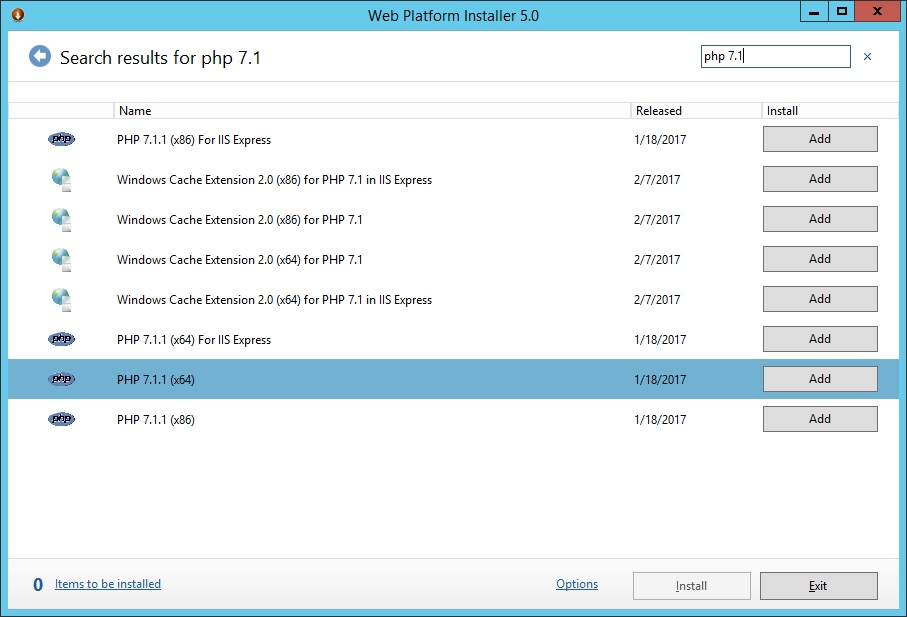Add Windows Cache Extension 2.0 (x86) for PHP 7.1
This screenshot has width=907, height=617.
coord(820,219)
